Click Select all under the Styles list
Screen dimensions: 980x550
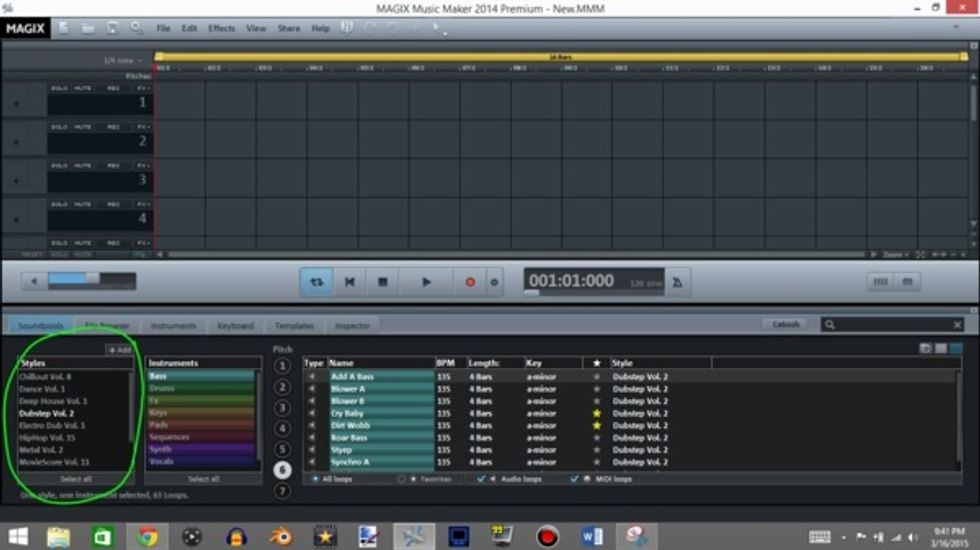[x=76, y=479]
